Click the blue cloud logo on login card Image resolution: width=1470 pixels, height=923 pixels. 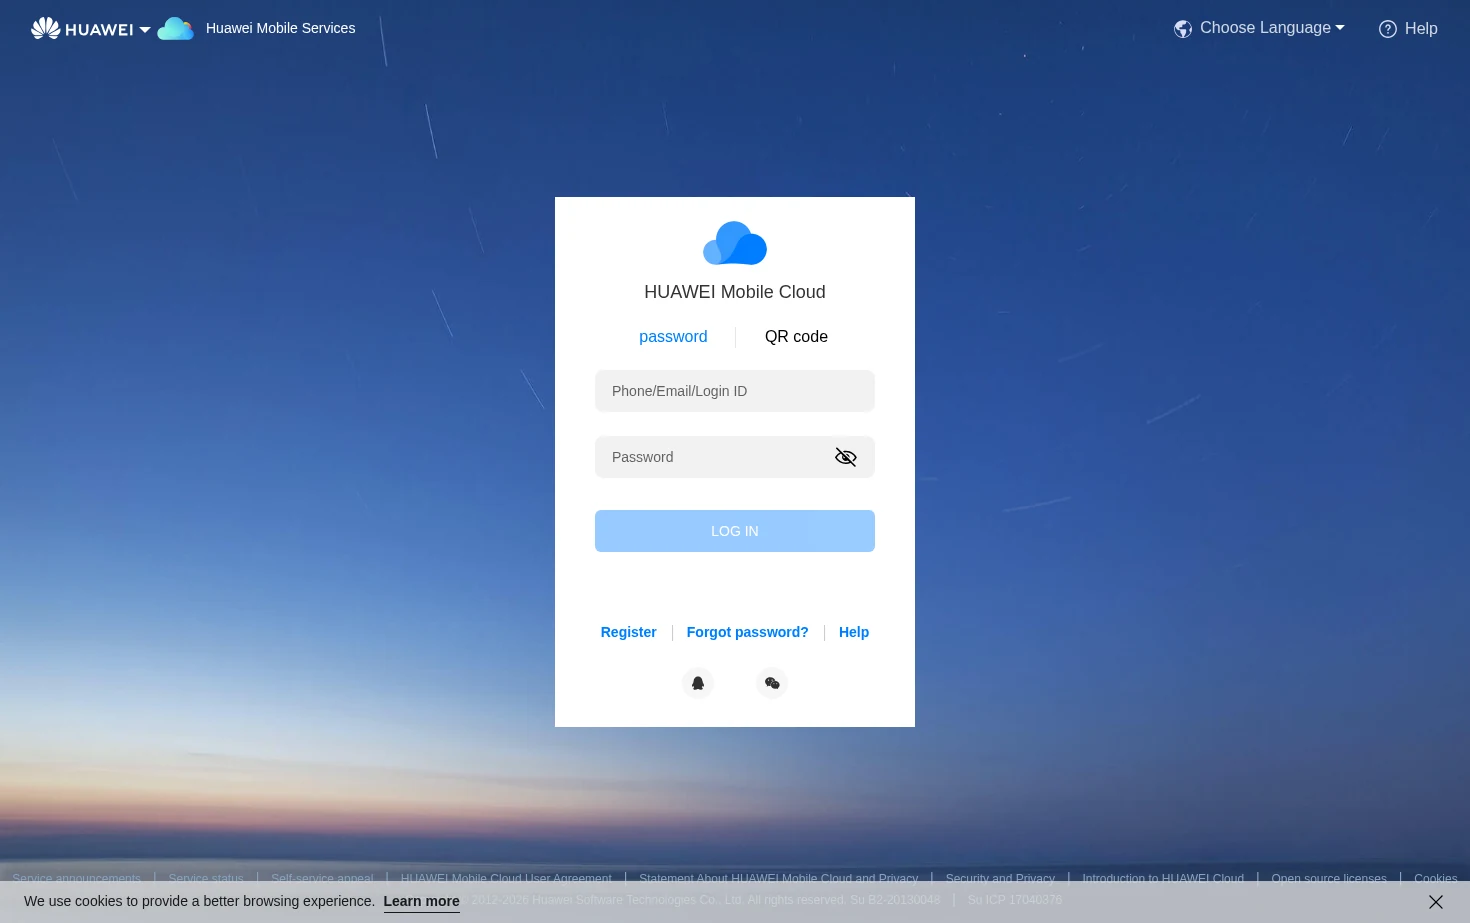click(x=735, y=243)
